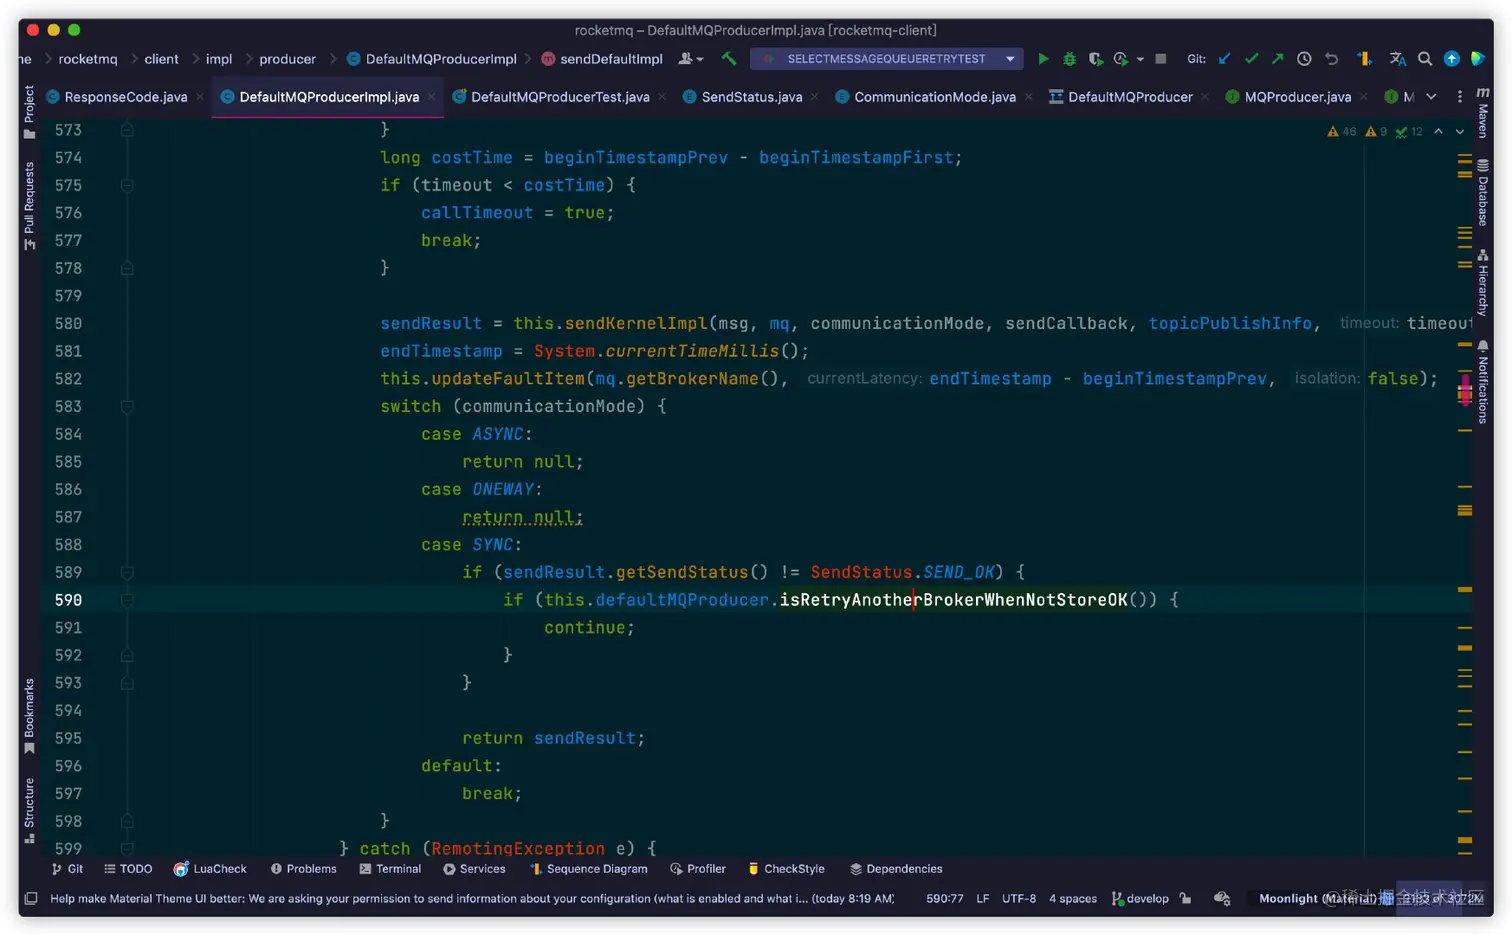The width and height of the screenshot is (1512, 935).
Task: Go to next highlighted error arrow
Action: (x=1459, y=131)
